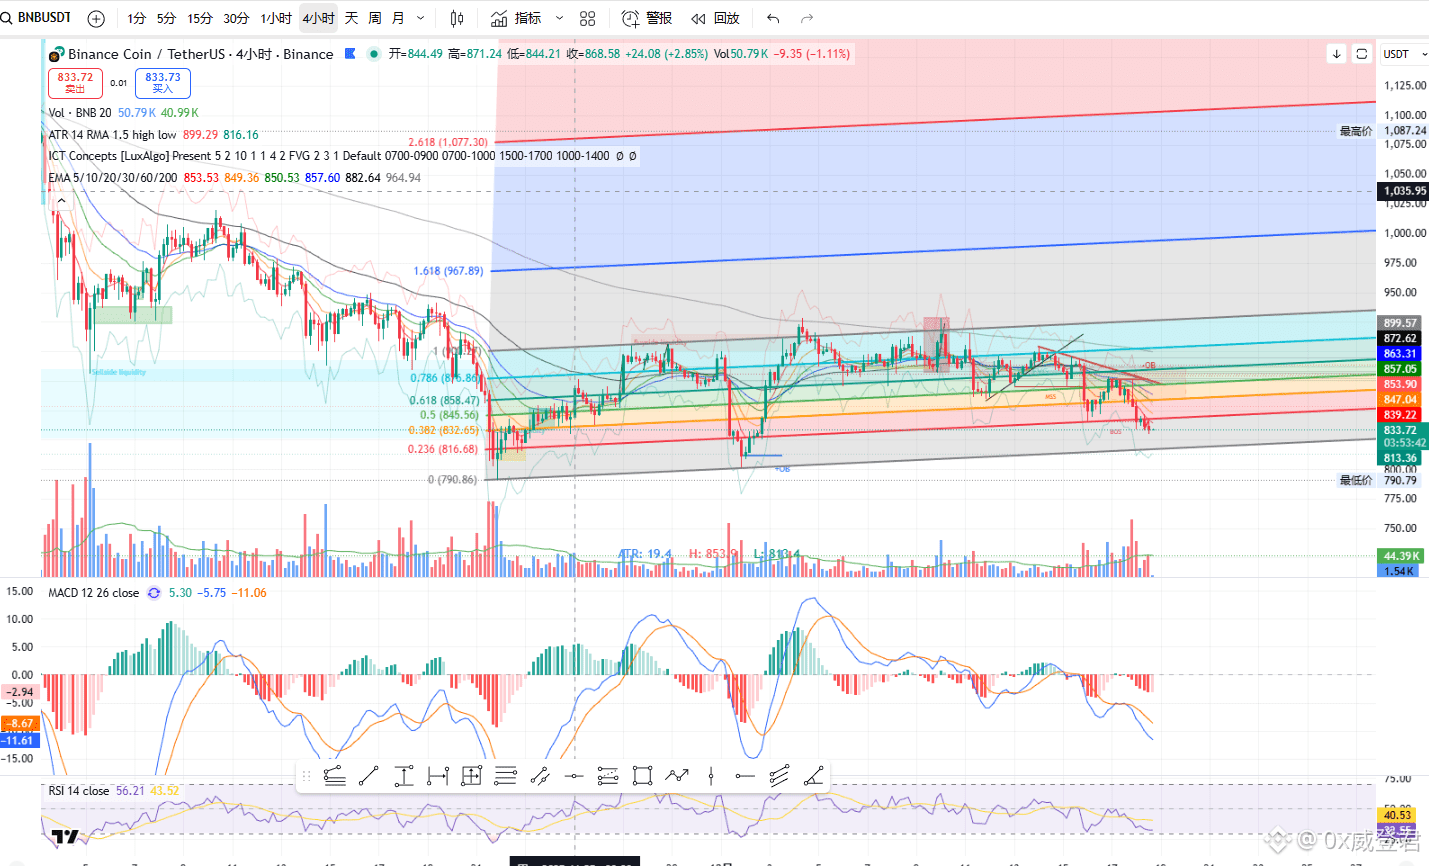Select the rectangle drawing tool
1429x866 pixels.
(x=643, y=775)
